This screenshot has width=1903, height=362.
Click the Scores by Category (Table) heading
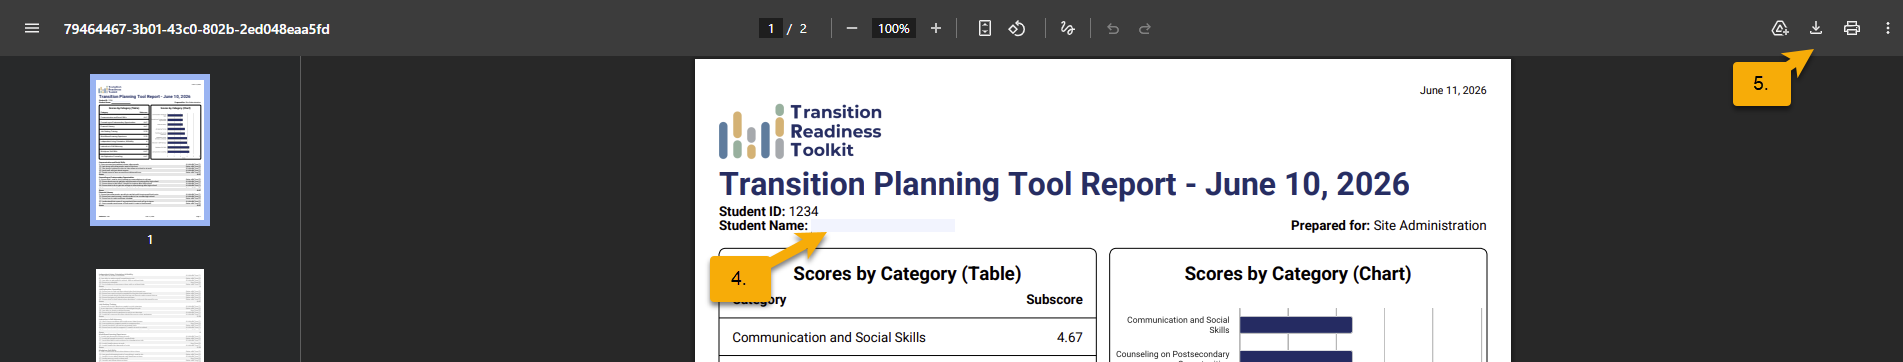pos(907,274)
